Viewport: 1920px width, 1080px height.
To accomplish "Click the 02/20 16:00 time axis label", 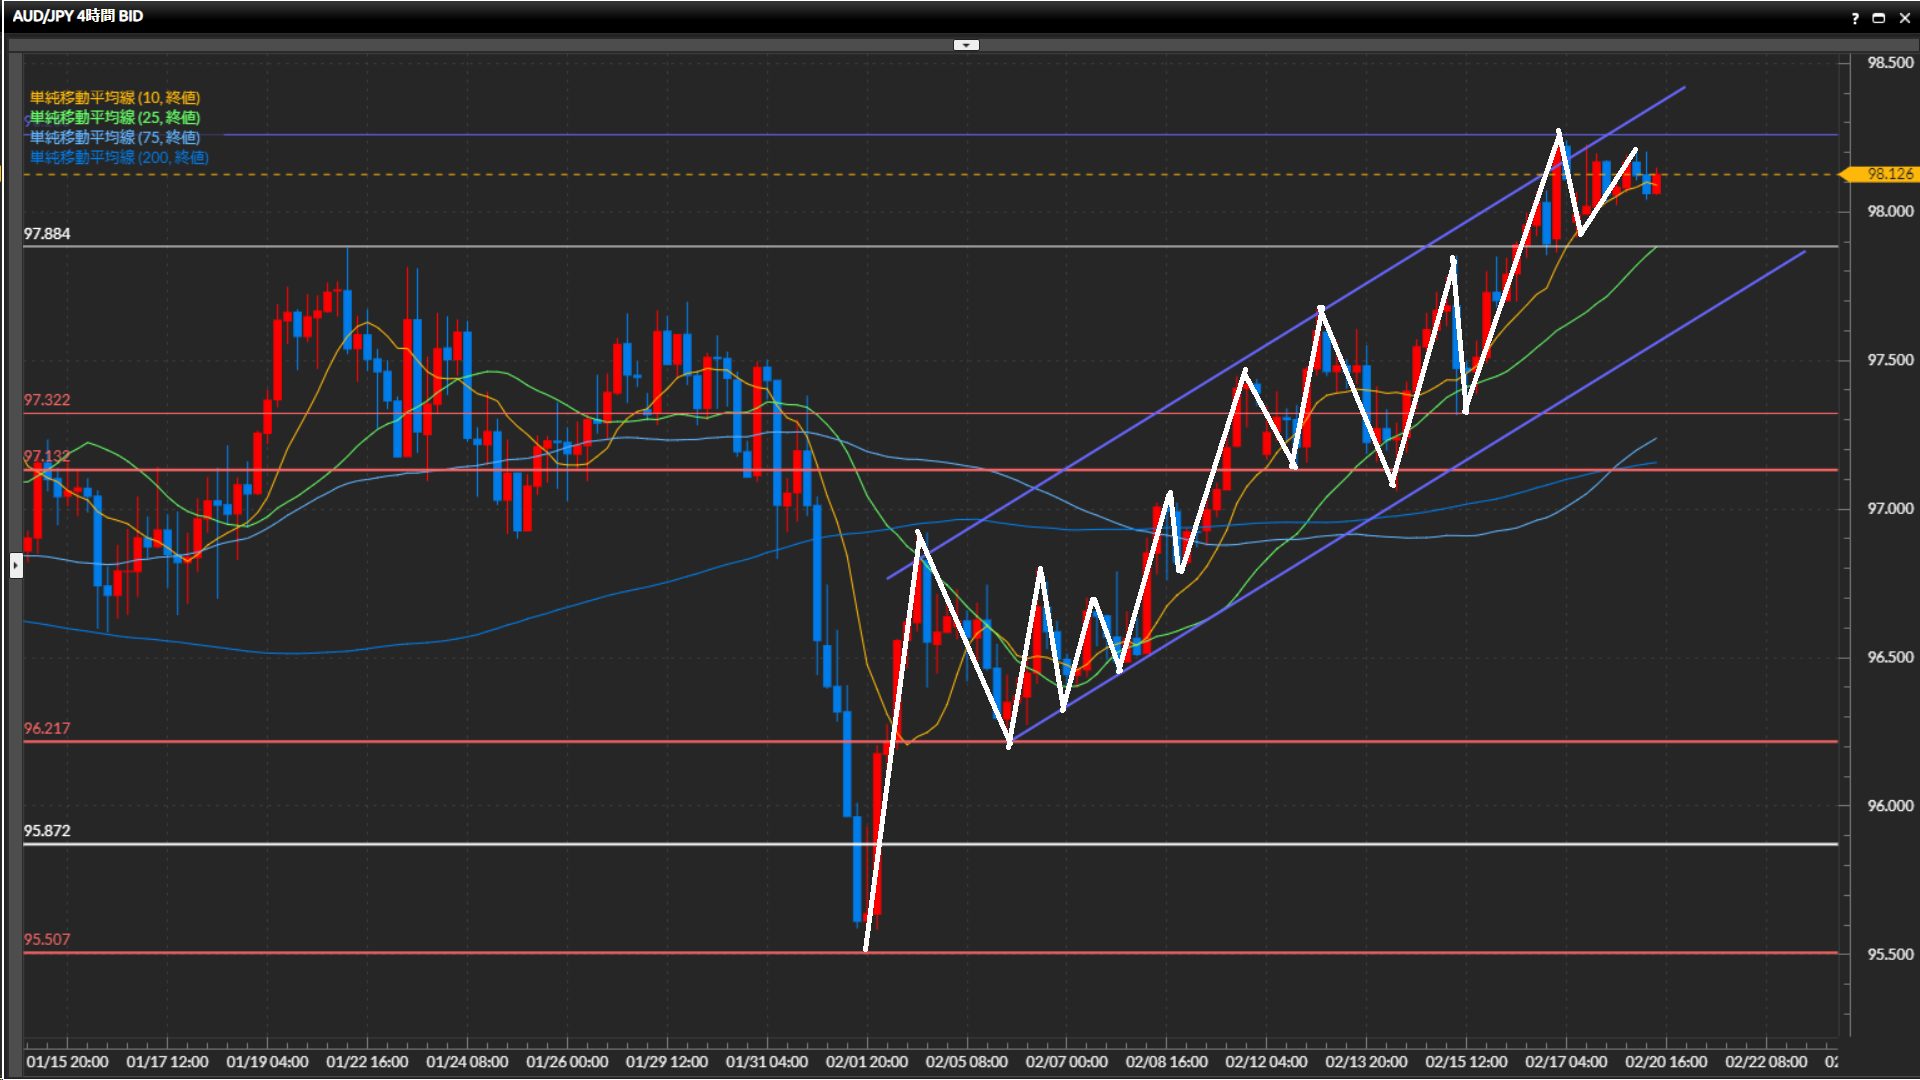I will tap(1665, 1061).
